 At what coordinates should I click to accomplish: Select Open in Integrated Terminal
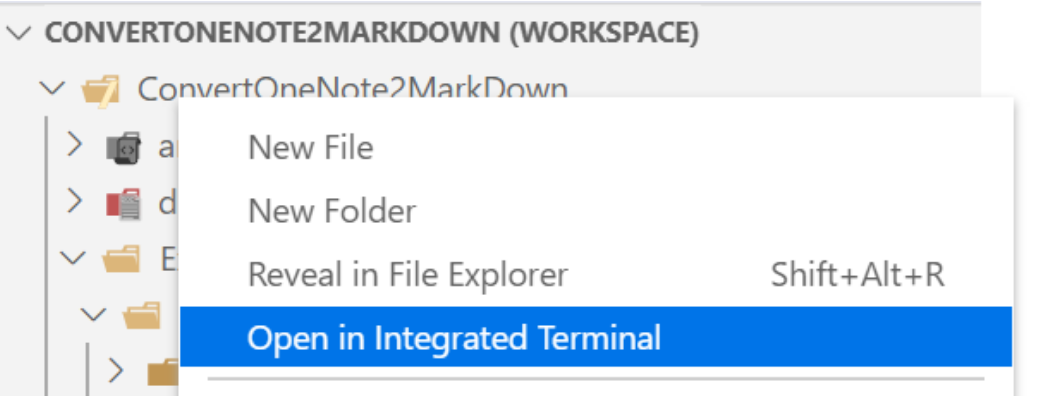[x=596, y=338]
